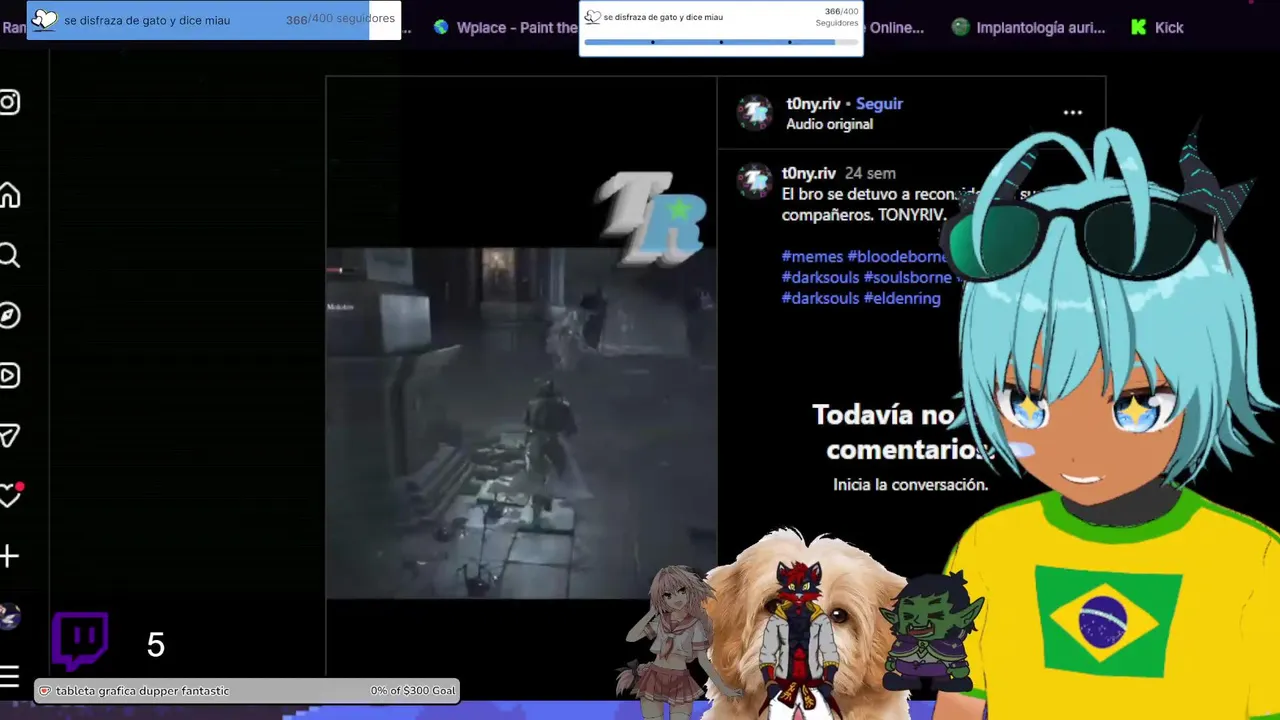Switch to the tab ending in Online...
Viewport: 1280px width, 720px height.
click(896, 28)
